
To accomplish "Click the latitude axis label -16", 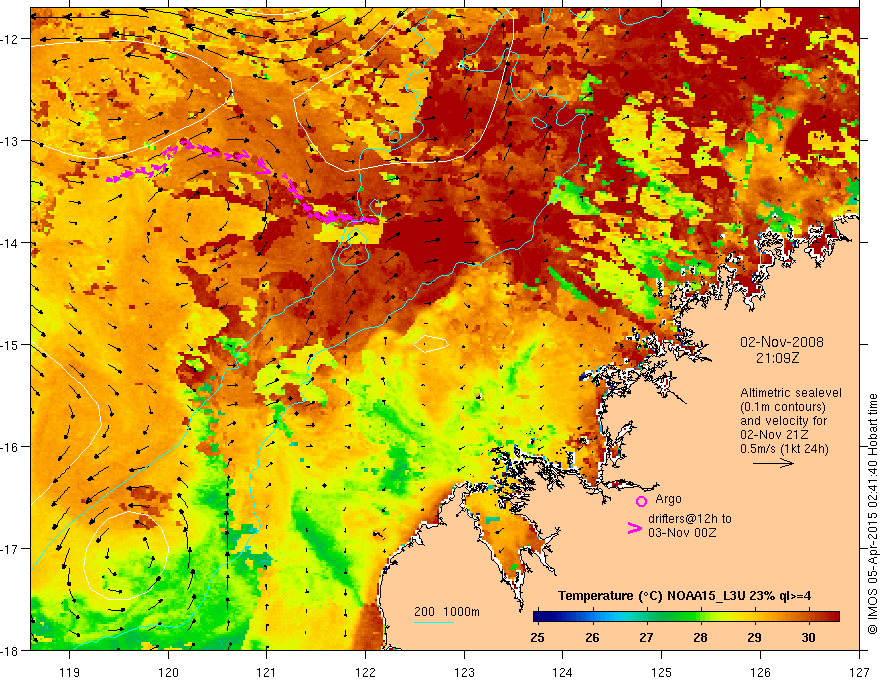I will coord(11,447).
